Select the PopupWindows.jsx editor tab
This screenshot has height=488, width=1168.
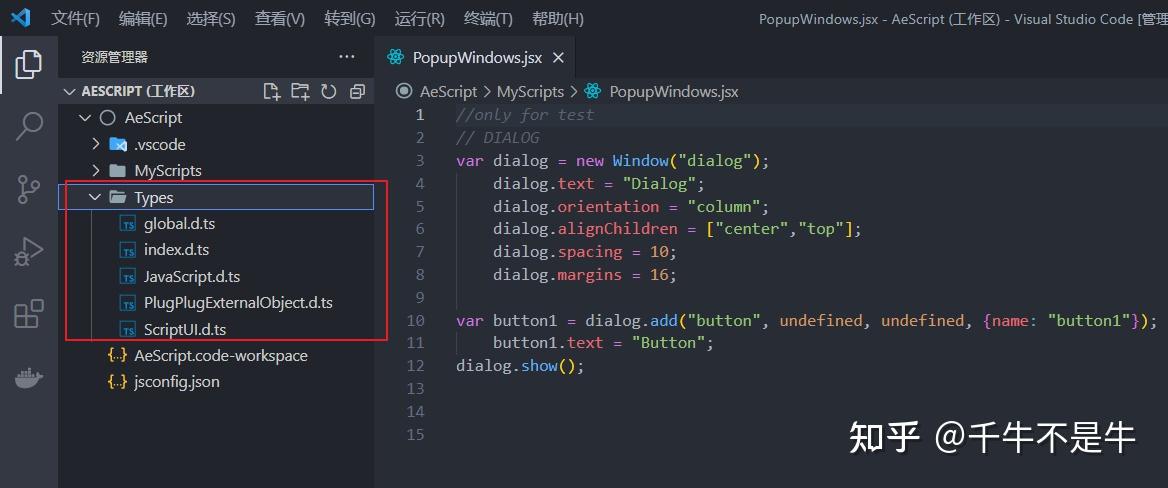pyautogui.click(x=477, y=57)
